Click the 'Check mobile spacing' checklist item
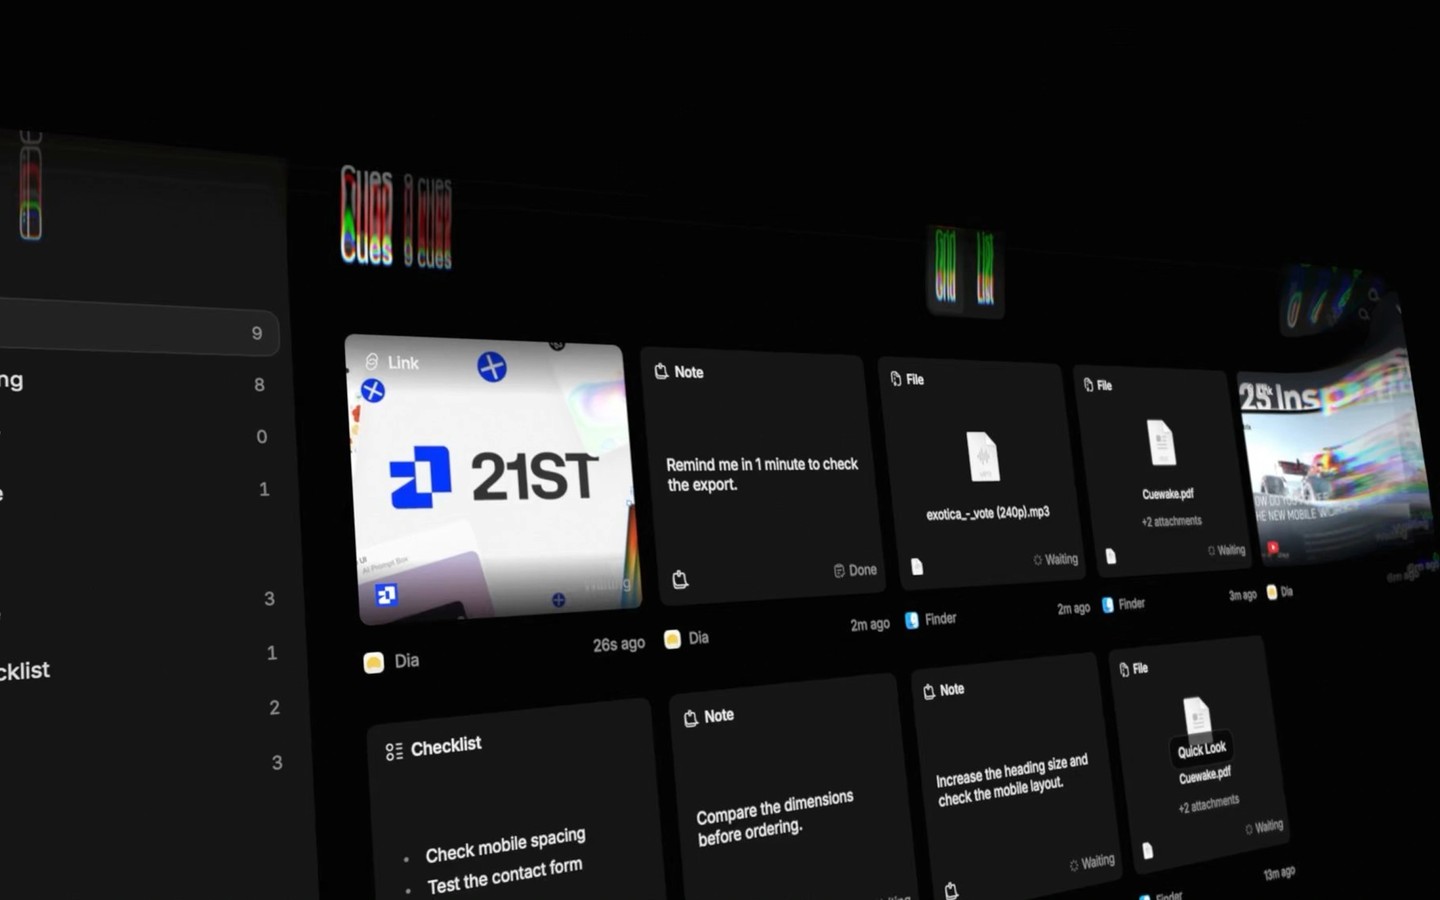 [505, 845]
